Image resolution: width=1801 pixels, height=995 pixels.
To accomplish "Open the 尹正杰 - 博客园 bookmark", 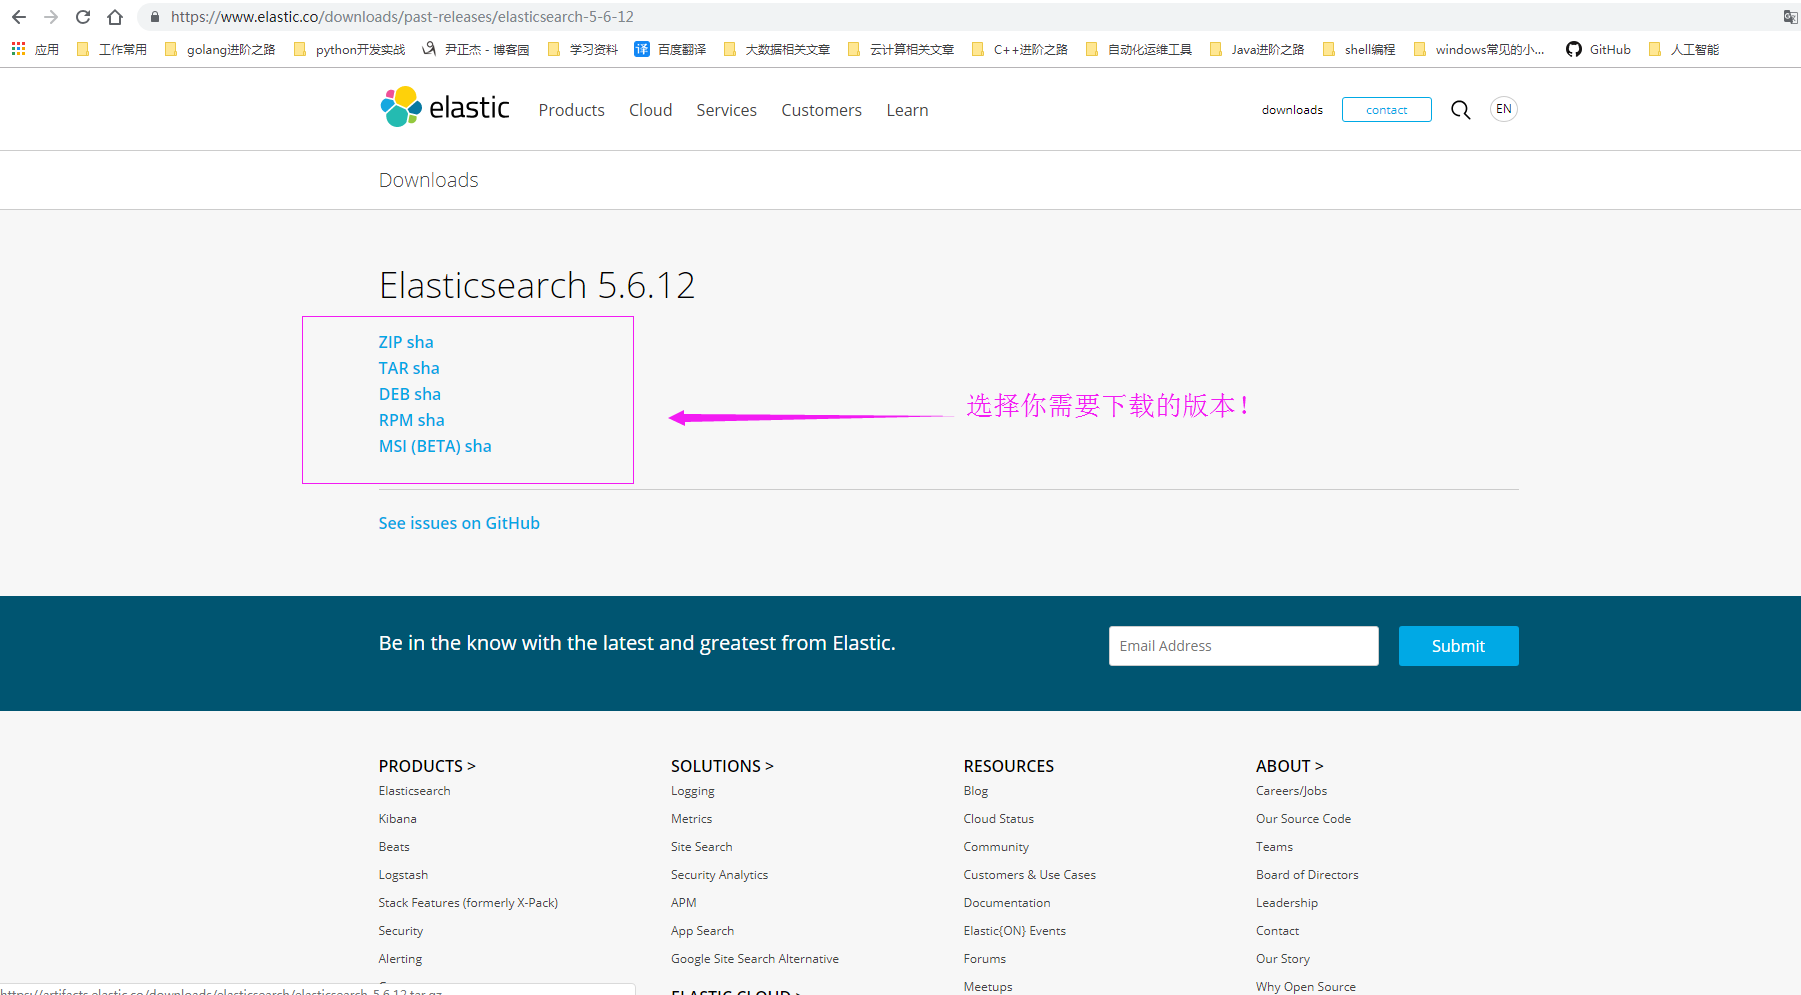I will point(476,49).
